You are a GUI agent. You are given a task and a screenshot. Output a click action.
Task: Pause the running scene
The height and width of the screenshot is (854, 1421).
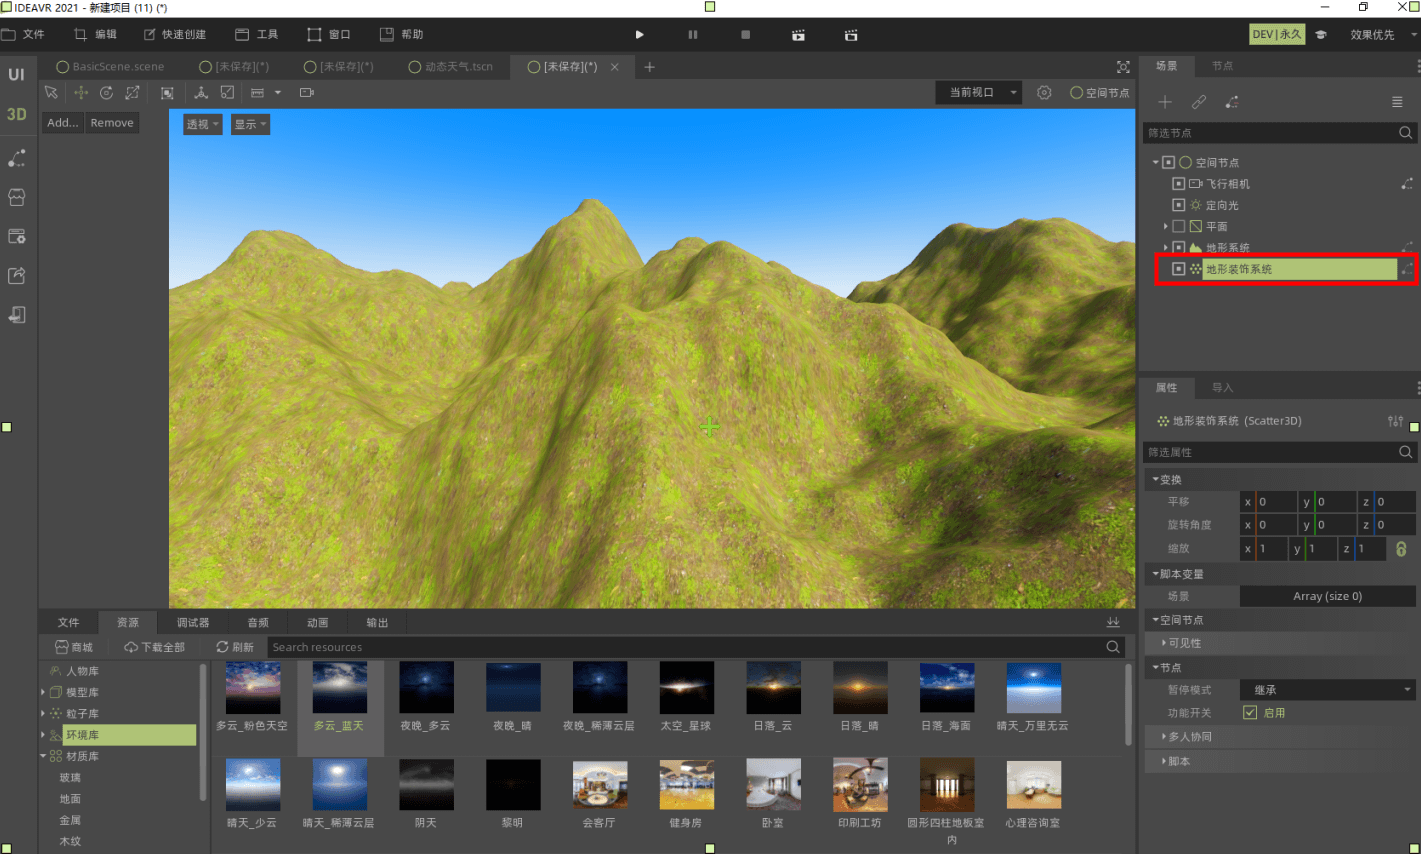click(x=693, y=34)
